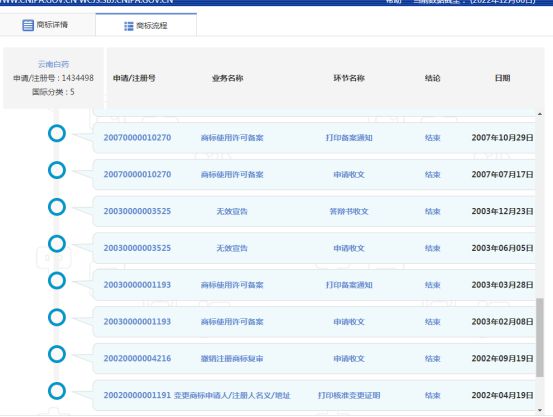The height and width of the screenshot is (417, 553).
Task: Click timeline circle for 2003年06月05日 entry
Action: [x=57, y=244]
